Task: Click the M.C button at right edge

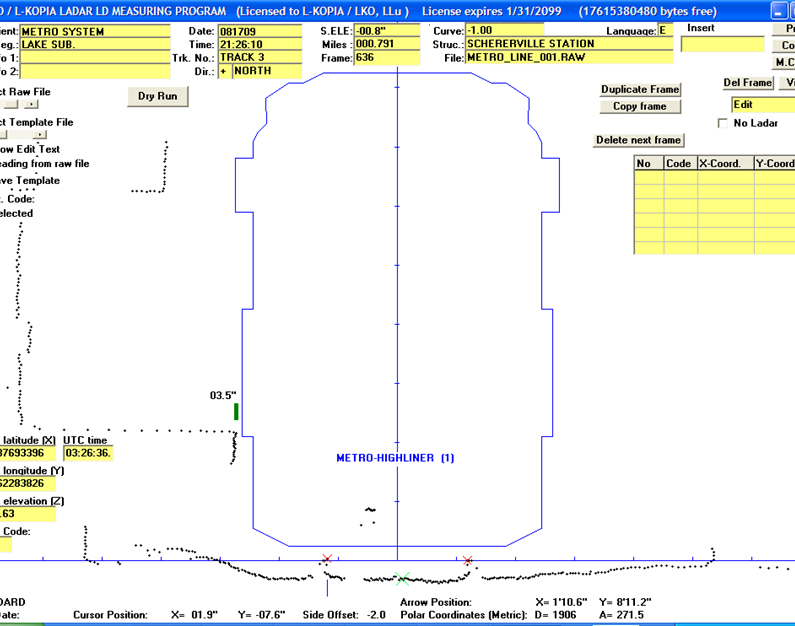Action: (784, 62)
